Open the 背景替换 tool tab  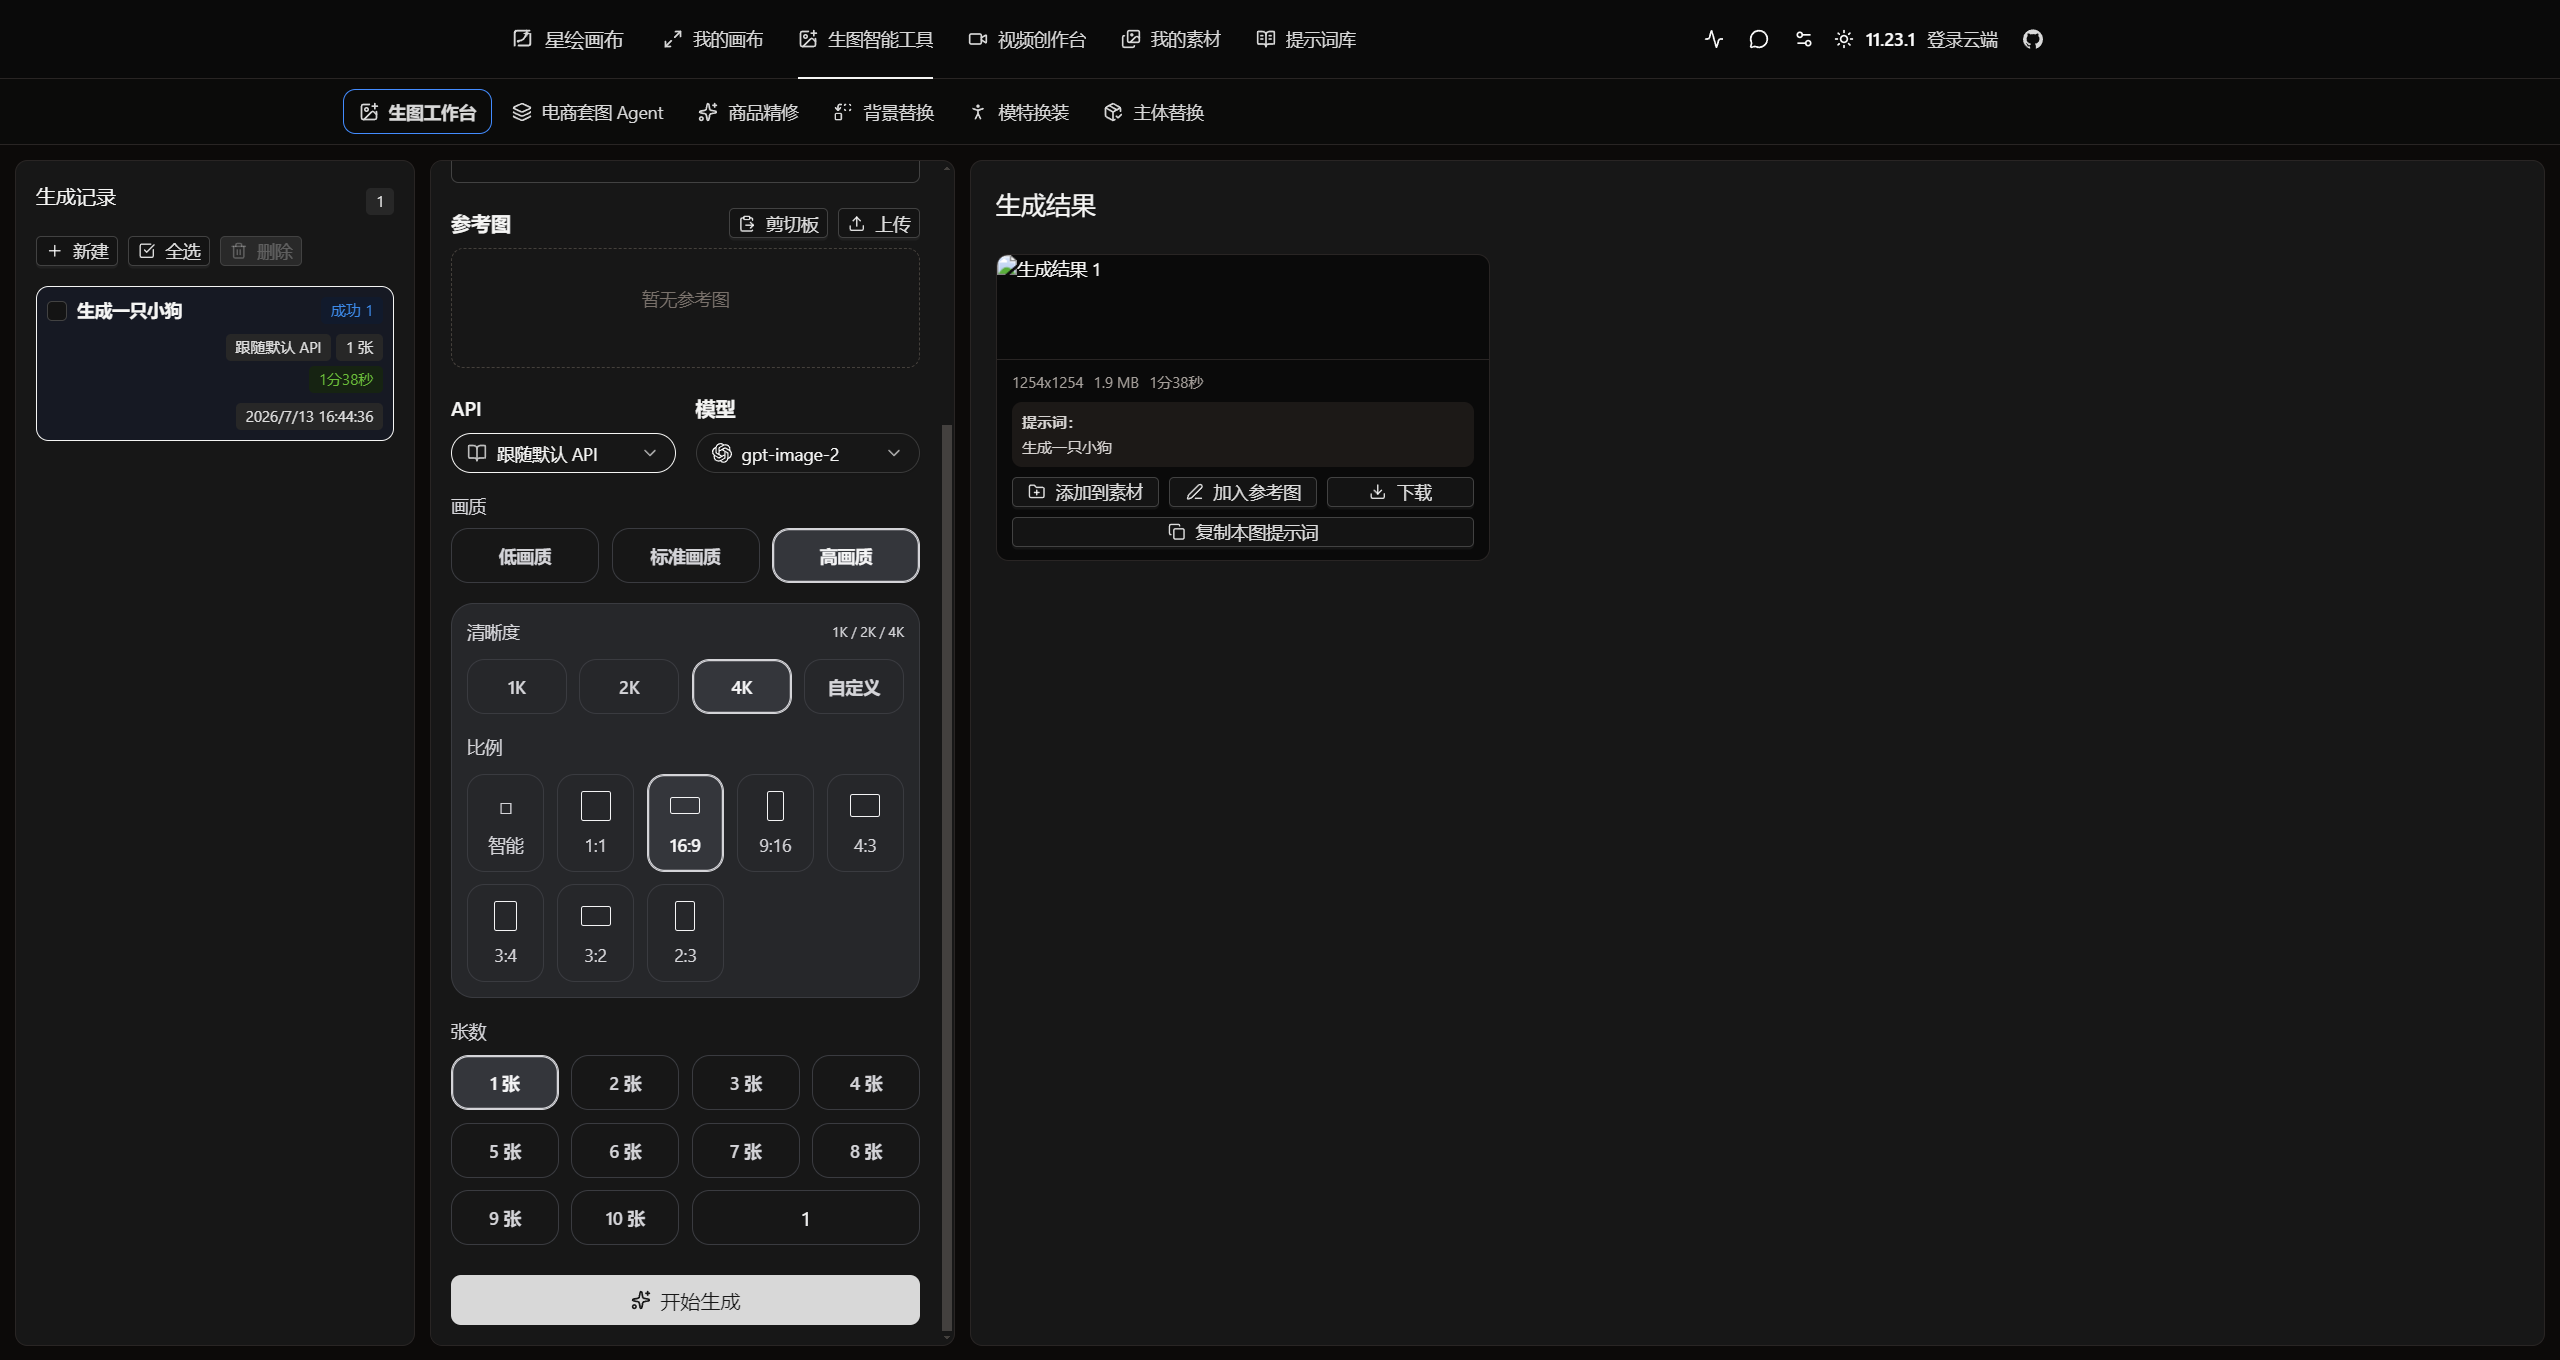coord(884,112)
